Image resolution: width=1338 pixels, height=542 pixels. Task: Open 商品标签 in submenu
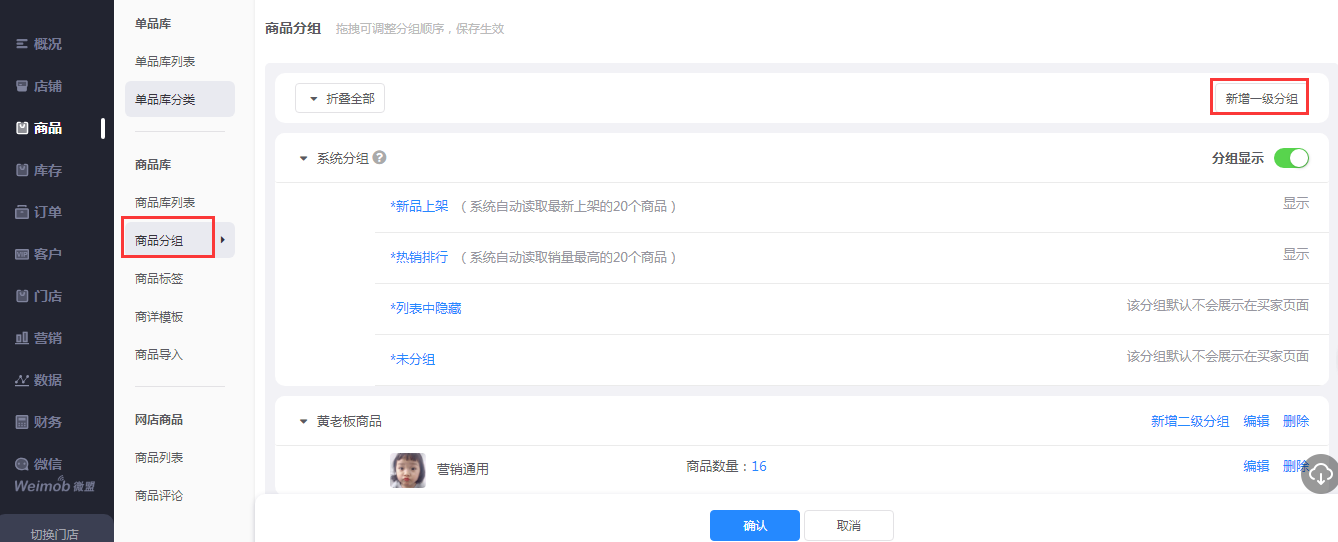coord(159,278)
